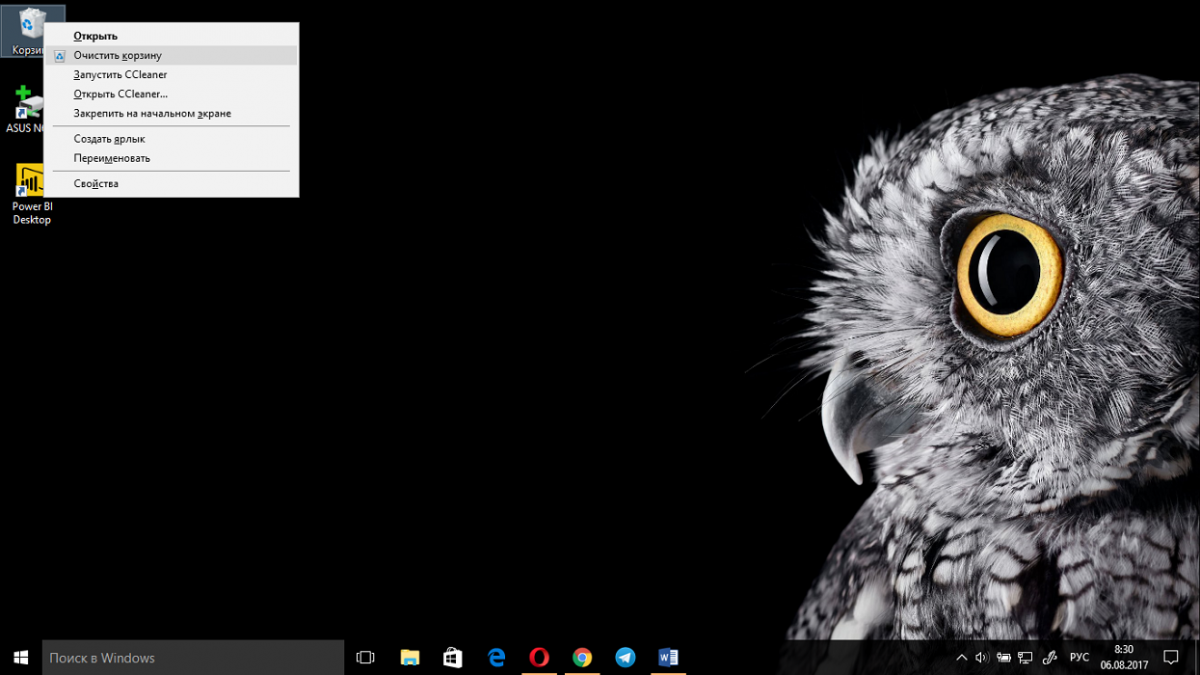Viewport: 1200px width, 675px height.
Task: Open the volume speaker icon in tray
Action: 981,657
